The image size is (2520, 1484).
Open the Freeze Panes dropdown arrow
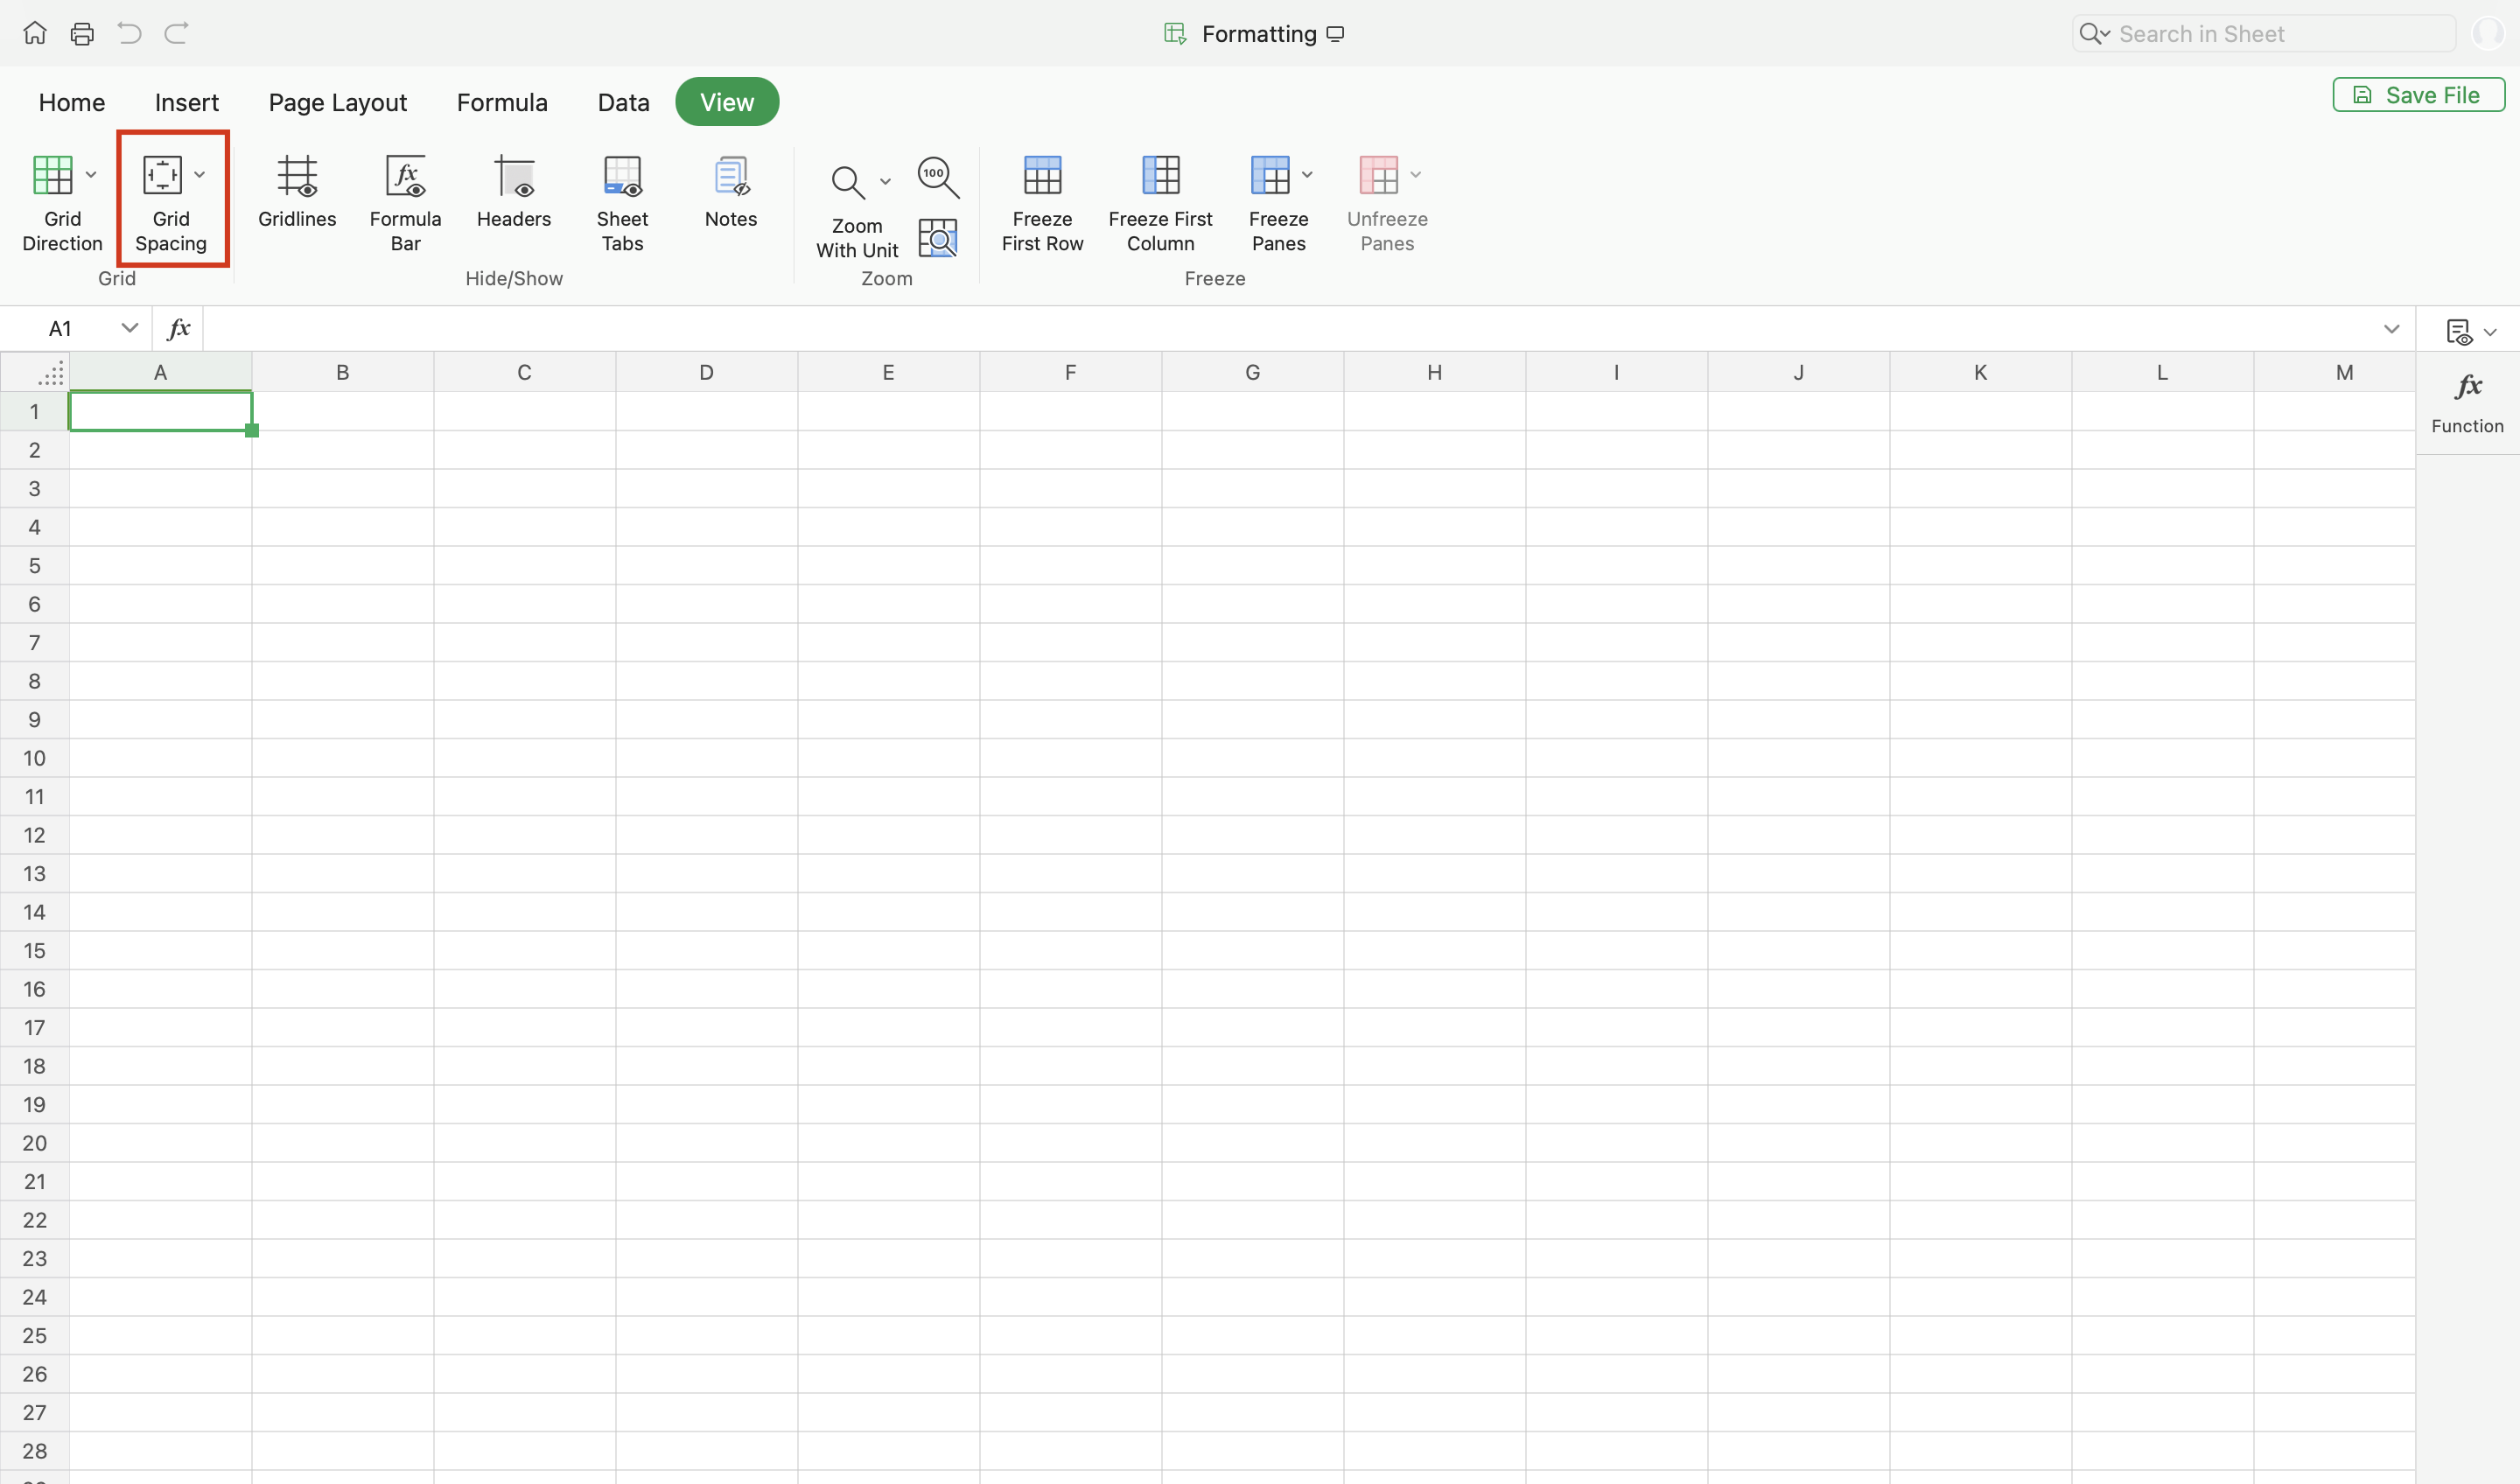tap(1307, 175)
